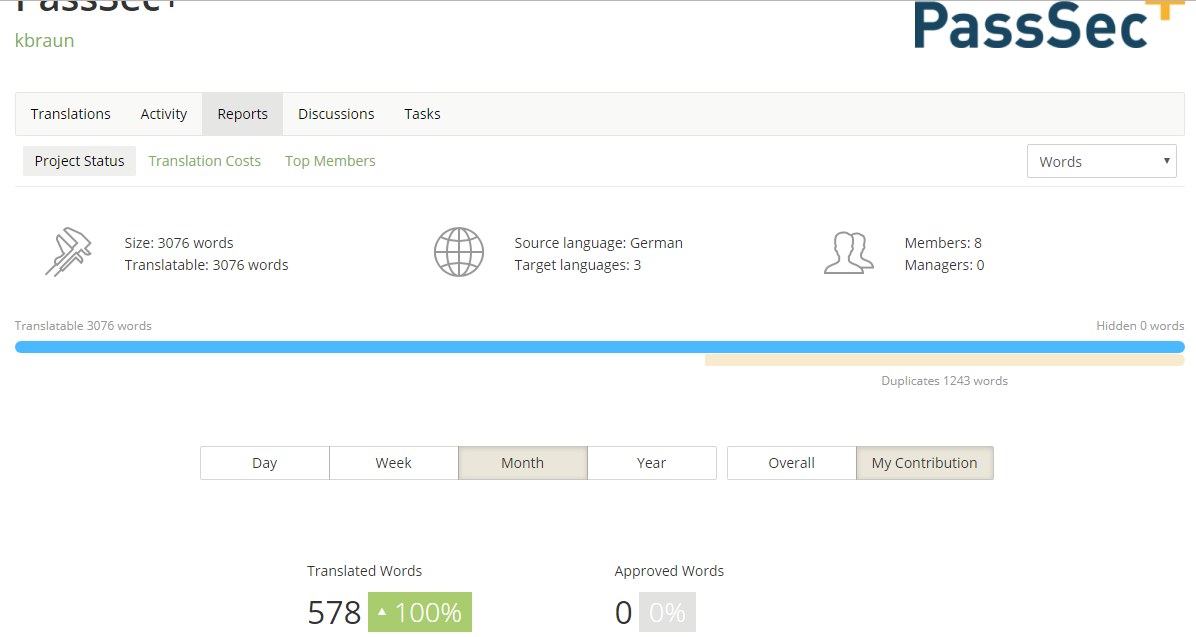The height and width of the screenshot is (637, 1196).
Task: Open the Translations tab
Action: (x=71, y=114)
